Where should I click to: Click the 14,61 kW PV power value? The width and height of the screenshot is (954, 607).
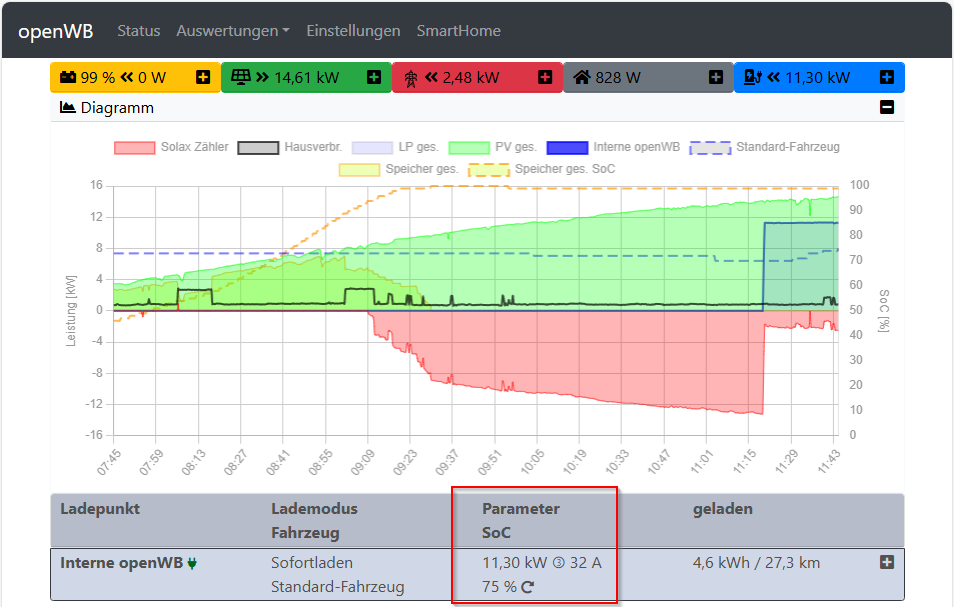[307, 77]
